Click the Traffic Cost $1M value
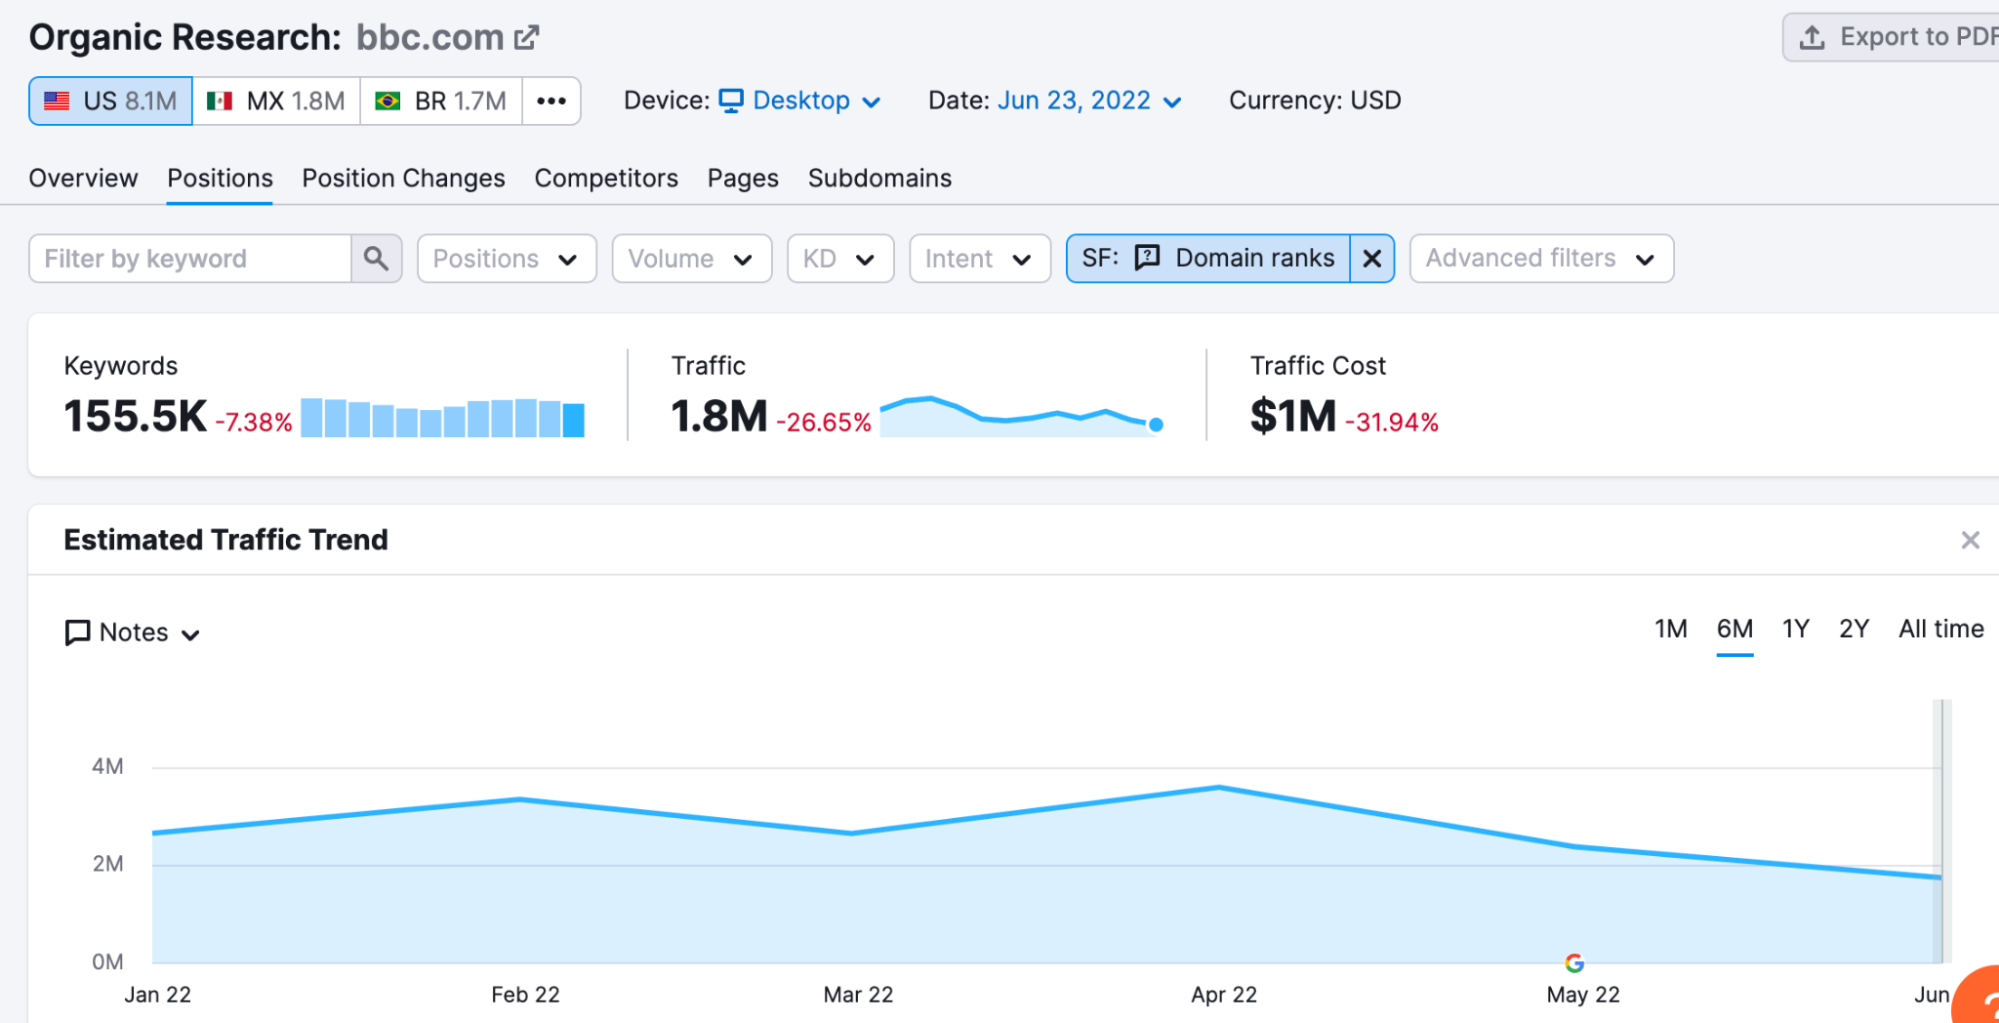Image resolution: width=1999 pixels, height=1023 pixels. pyautogui.click(x=1293, y=417)
